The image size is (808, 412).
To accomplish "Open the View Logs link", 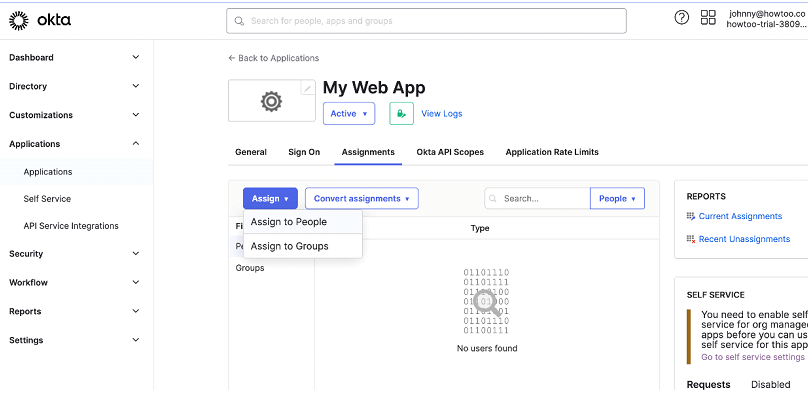I will pyautogui.click(x=441, y=114).
